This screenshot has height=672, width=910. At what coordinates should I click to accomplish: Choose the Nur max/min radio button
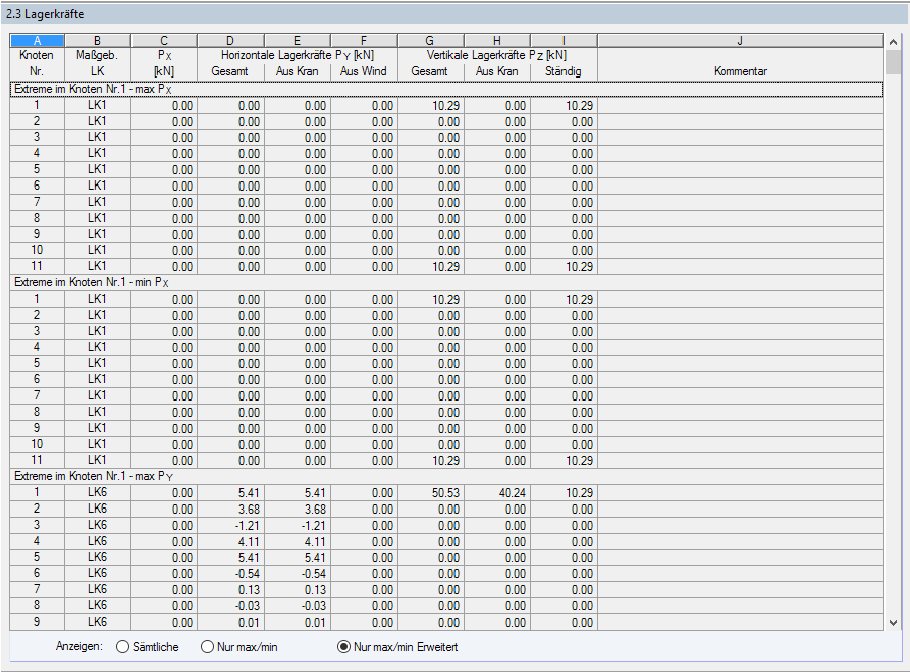tap(207, 646)
